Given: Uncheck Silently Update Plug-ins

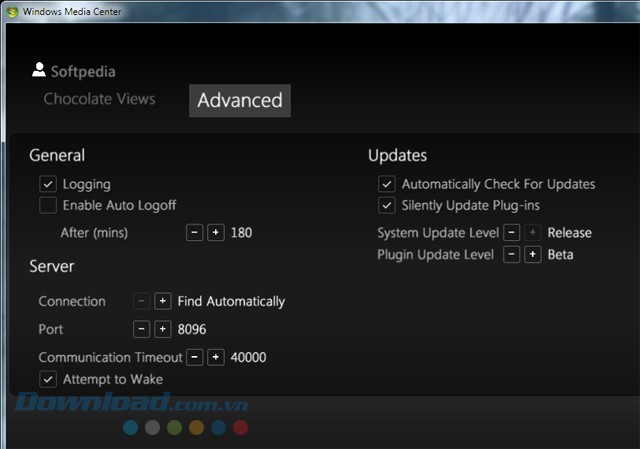Looking at the screenshot, I should tap(386, 206).
